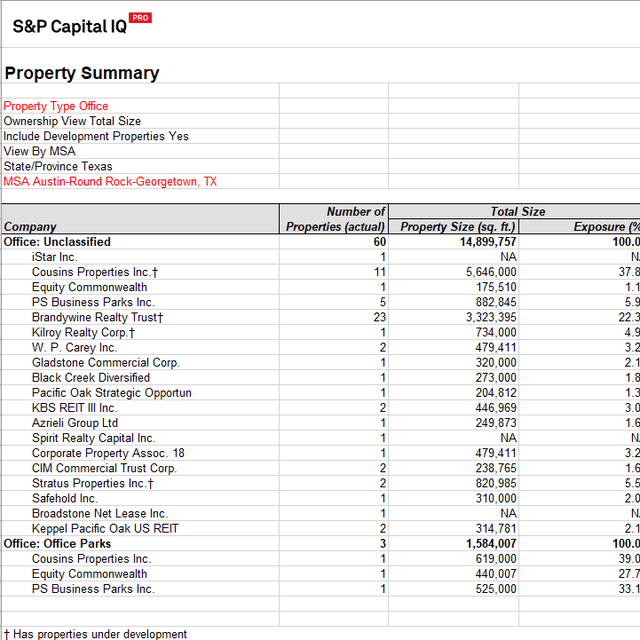Click the KBS REIT III Inc. cell
The width and height of the screenshot is (640, 640).
pyautogui.click(x=141, y=408)
